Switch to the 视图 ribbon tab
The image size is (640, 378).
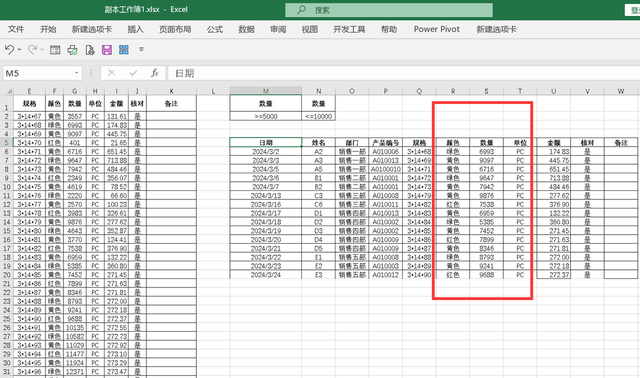[x=309, y=29]
